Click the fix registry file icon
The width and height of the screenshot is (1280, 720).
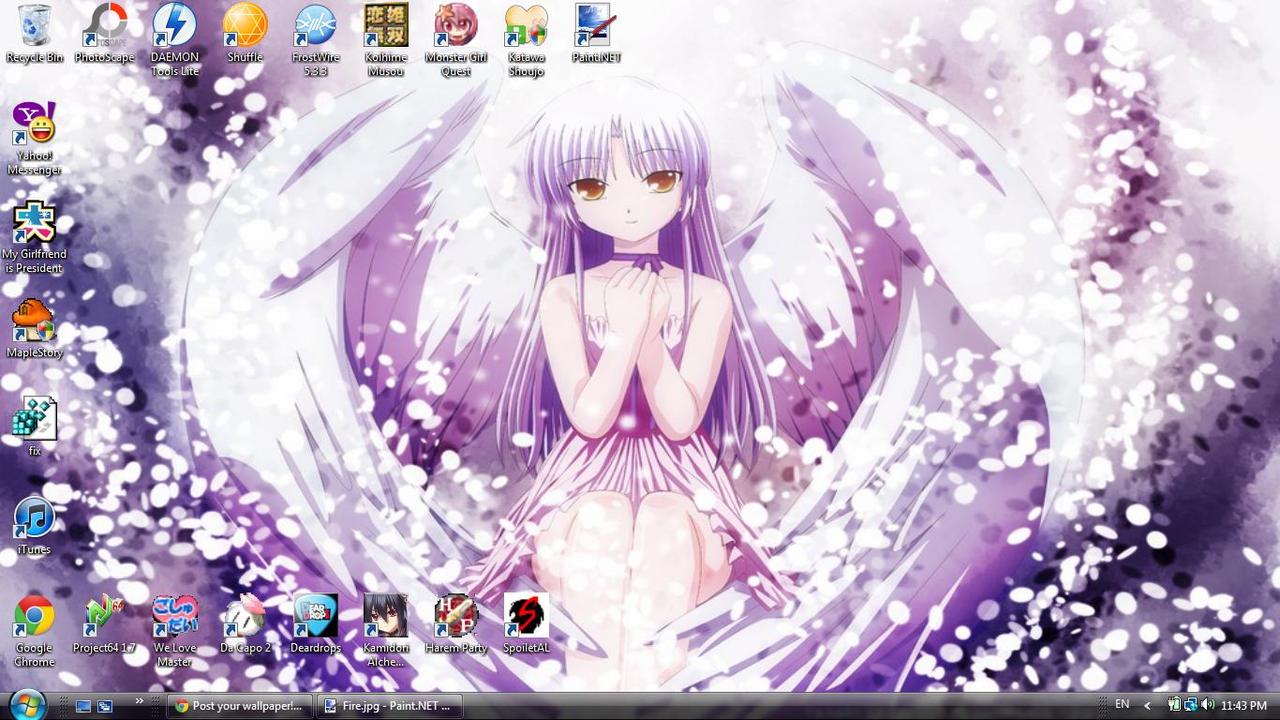pyautogui.click(x=34, y=421)
